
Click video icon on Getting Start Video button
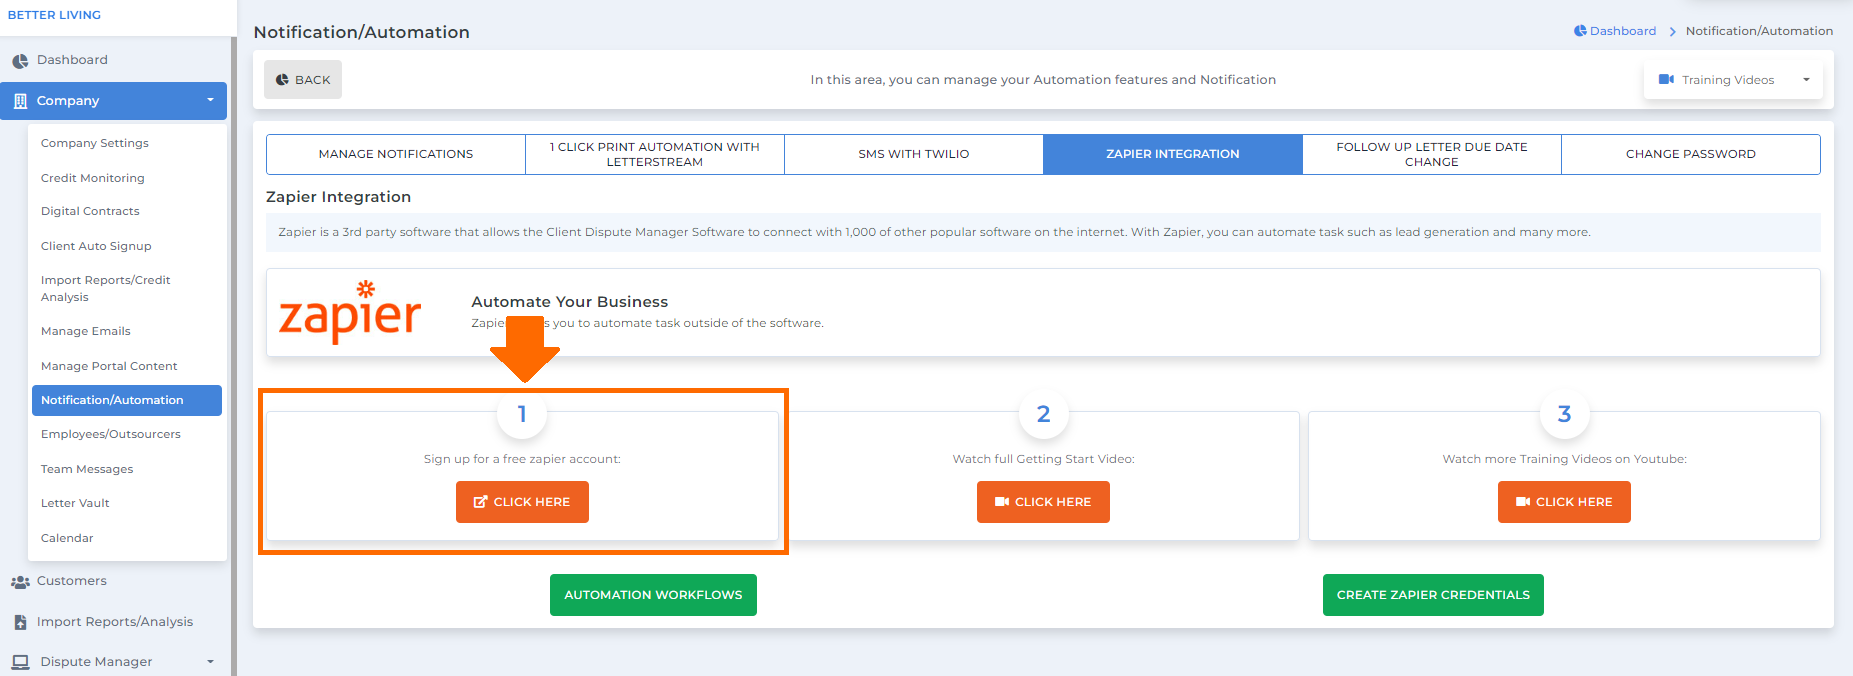(x=1002, y=502)
